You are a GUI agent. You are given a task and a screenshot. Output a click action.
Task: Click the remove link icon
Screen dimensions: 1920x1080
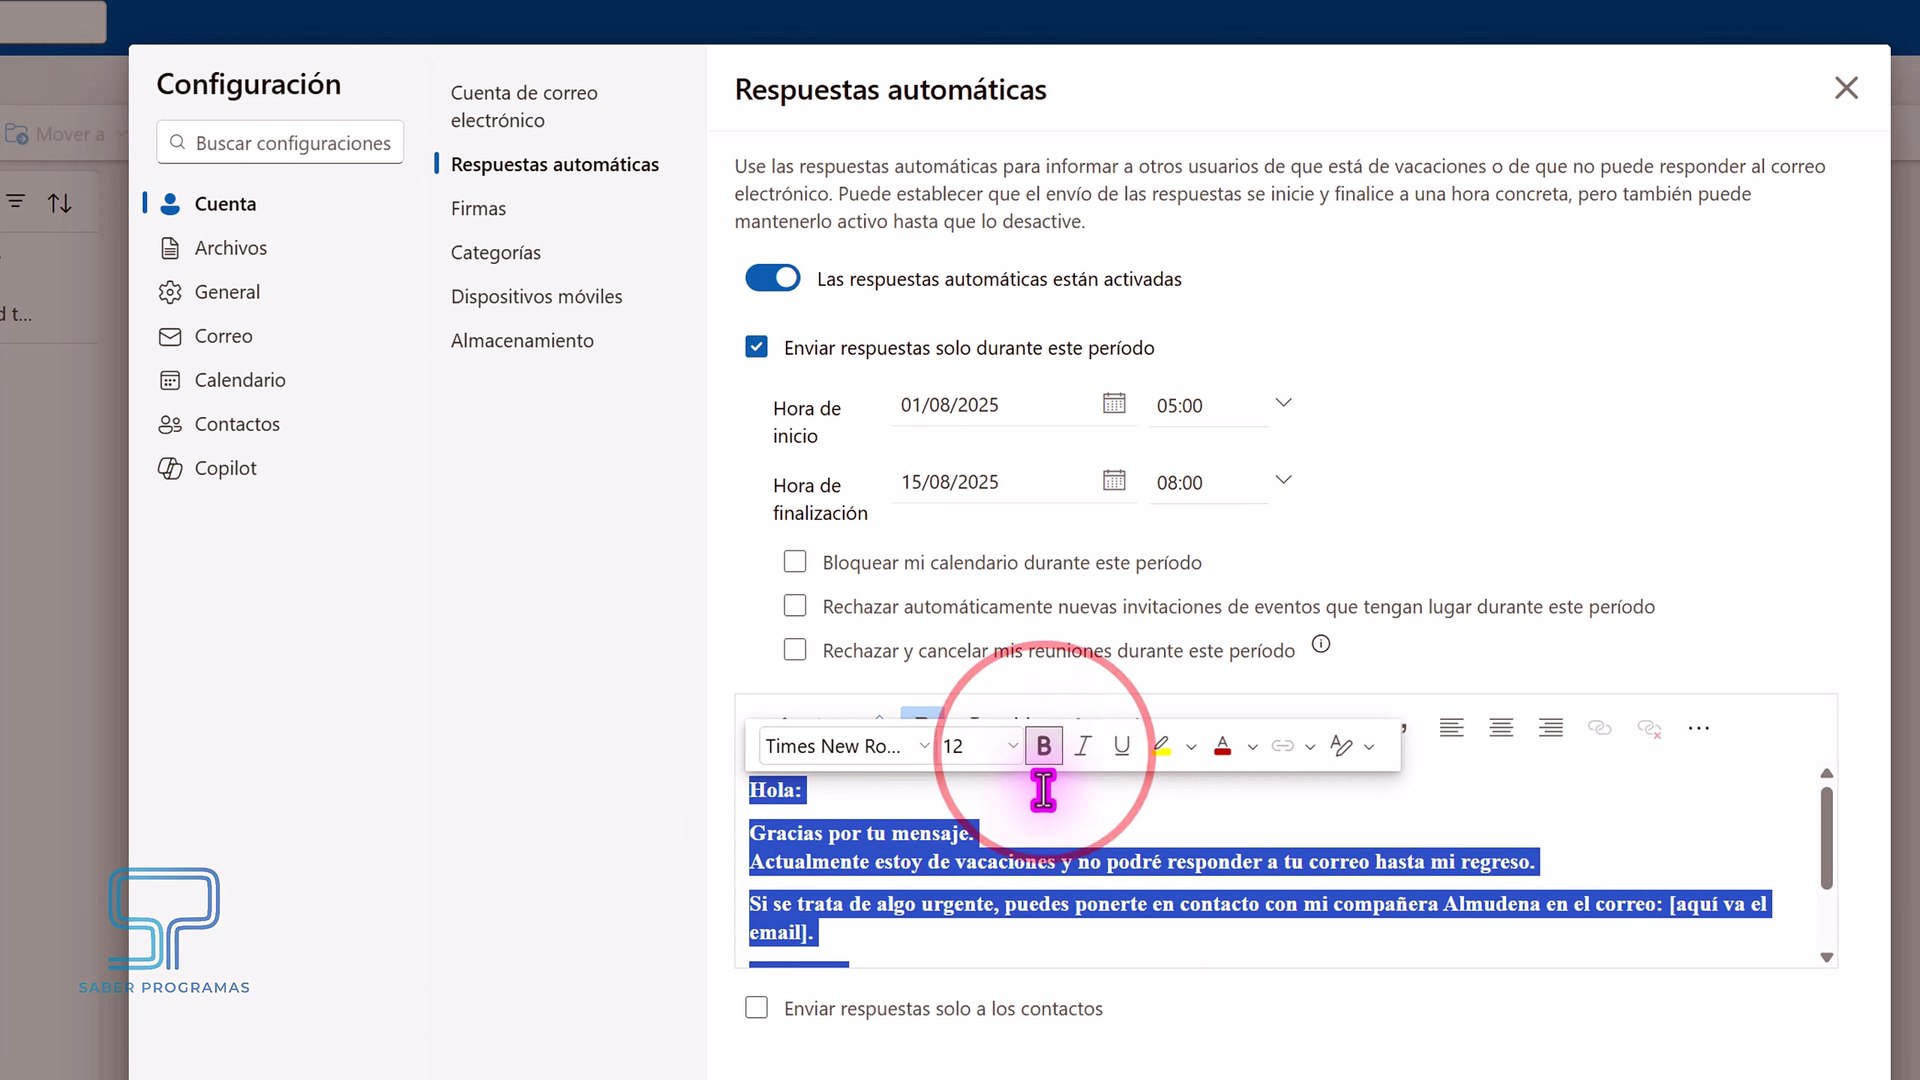point(1649,728)
